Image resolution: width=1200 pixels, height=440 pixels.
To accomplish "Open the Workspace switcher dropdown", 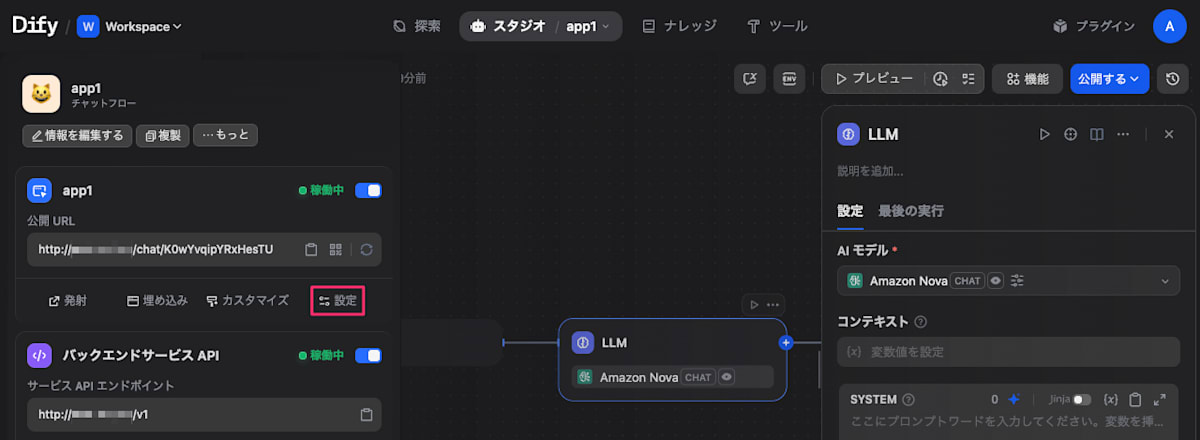I will click(x=130, y=26).
